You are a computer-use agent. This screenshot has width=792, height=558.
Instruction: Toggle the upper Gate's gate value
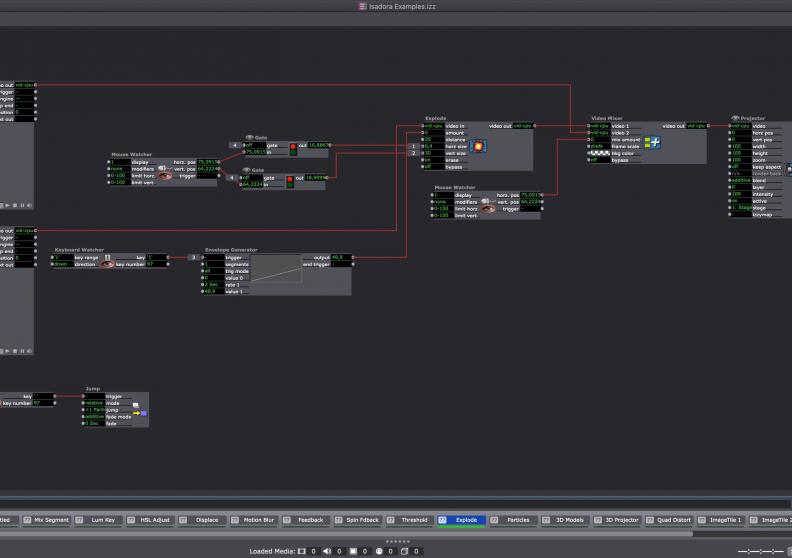coord(255,145)
